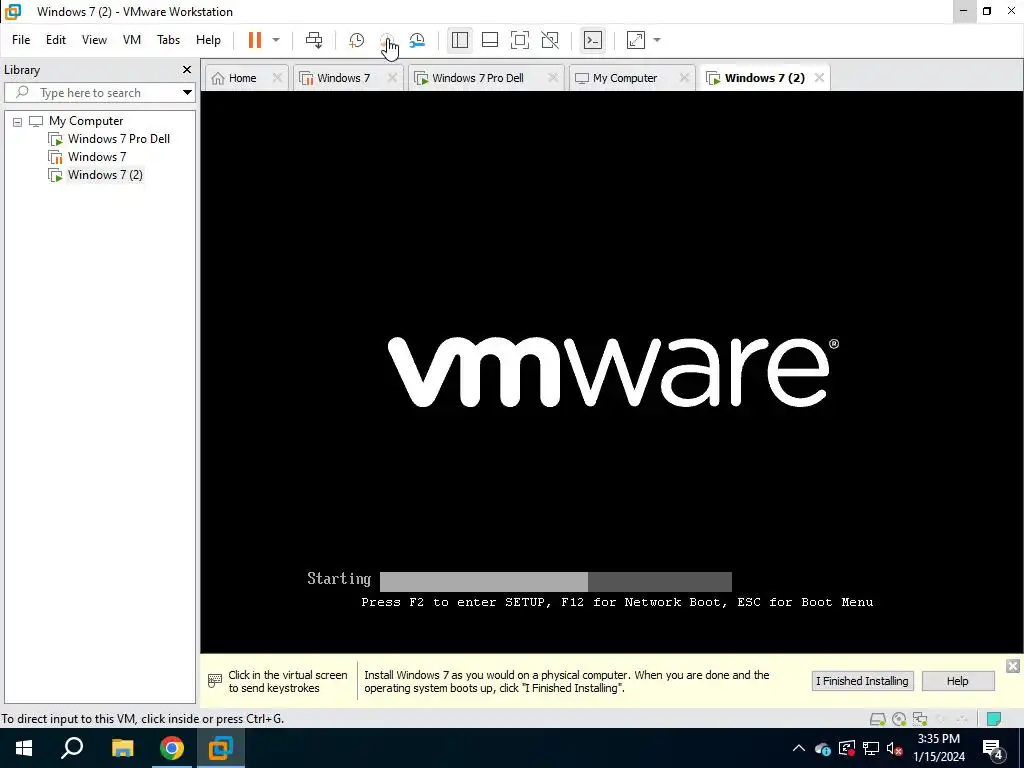Close the Windows 7 Pro Dell tab
Image resolution: width=1024 pixels, height=768 pixels.
[x=553, y=78]
